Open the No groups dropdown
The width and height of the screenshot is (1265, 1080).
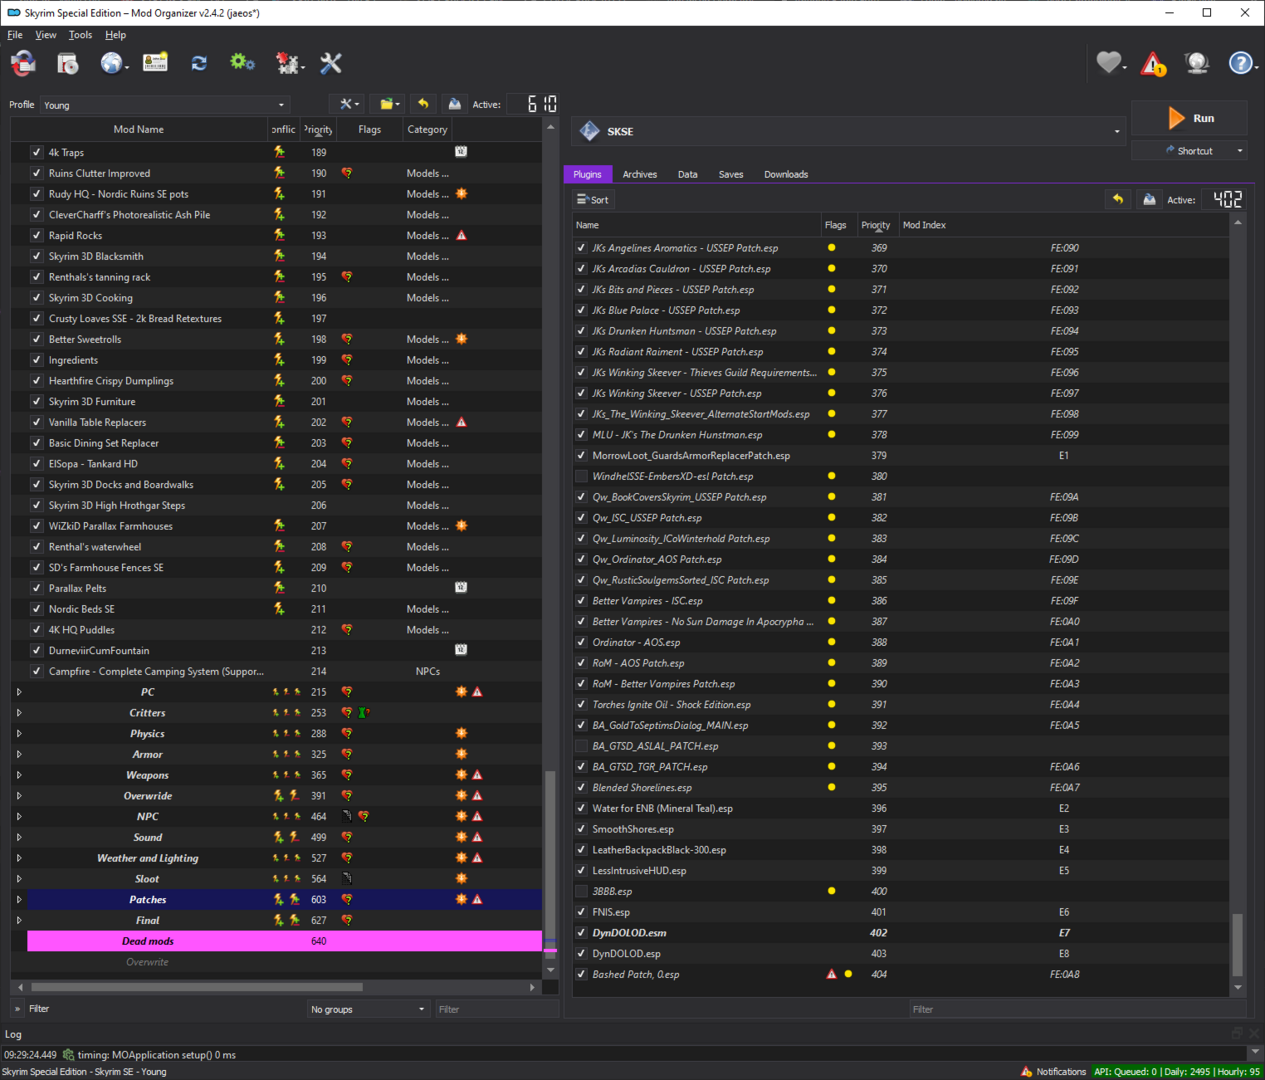pyautogui.click(x=367, y=1009)
